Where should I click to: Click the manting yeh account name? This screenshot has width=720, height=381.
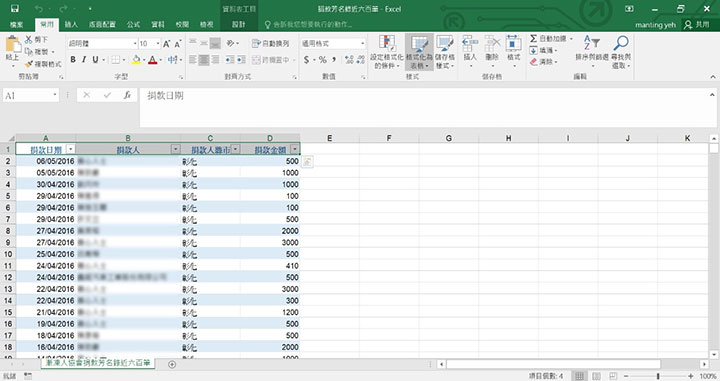point(655,25)
